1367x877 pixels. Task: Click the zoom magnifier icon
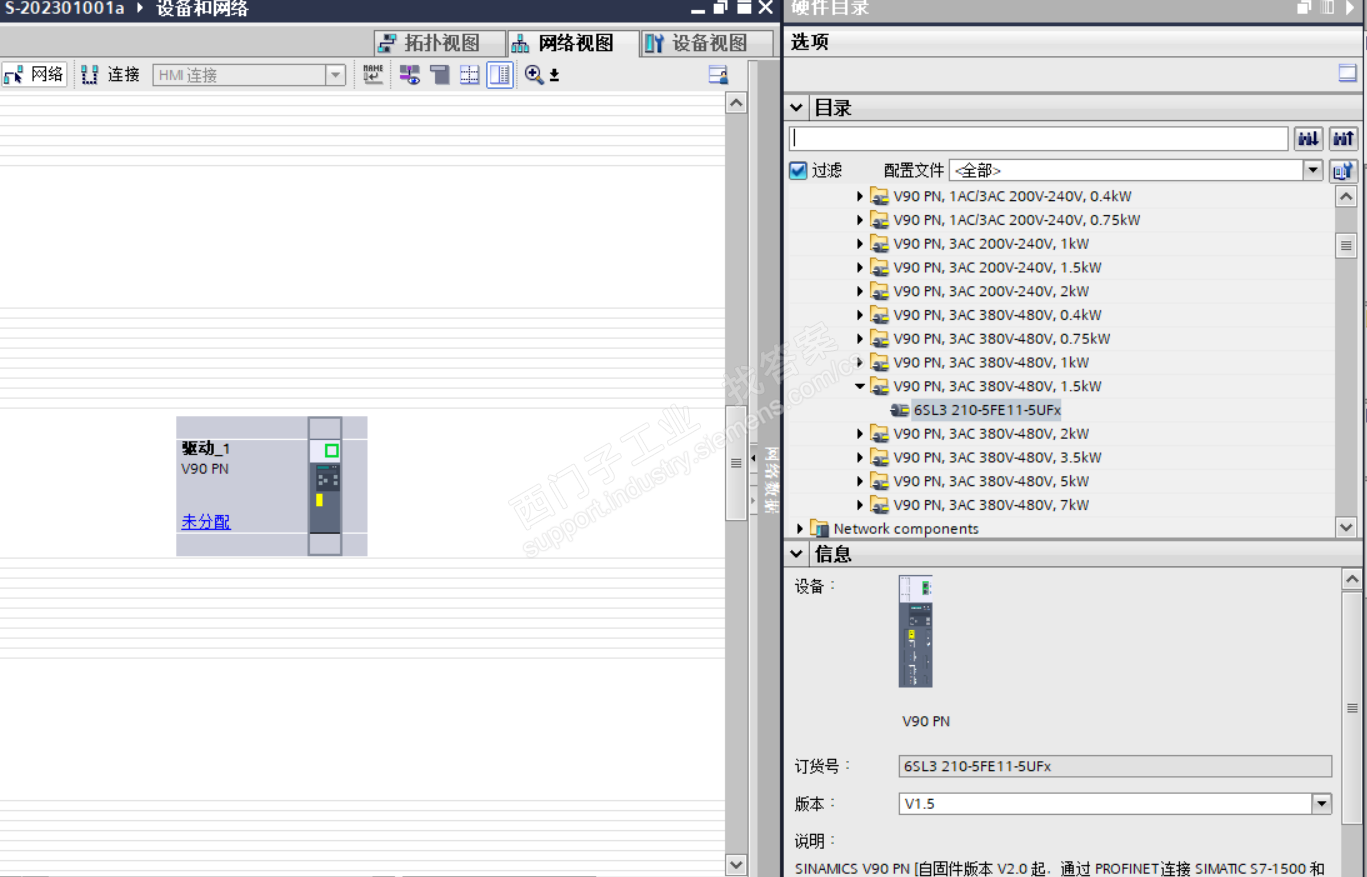pos(535,75)
